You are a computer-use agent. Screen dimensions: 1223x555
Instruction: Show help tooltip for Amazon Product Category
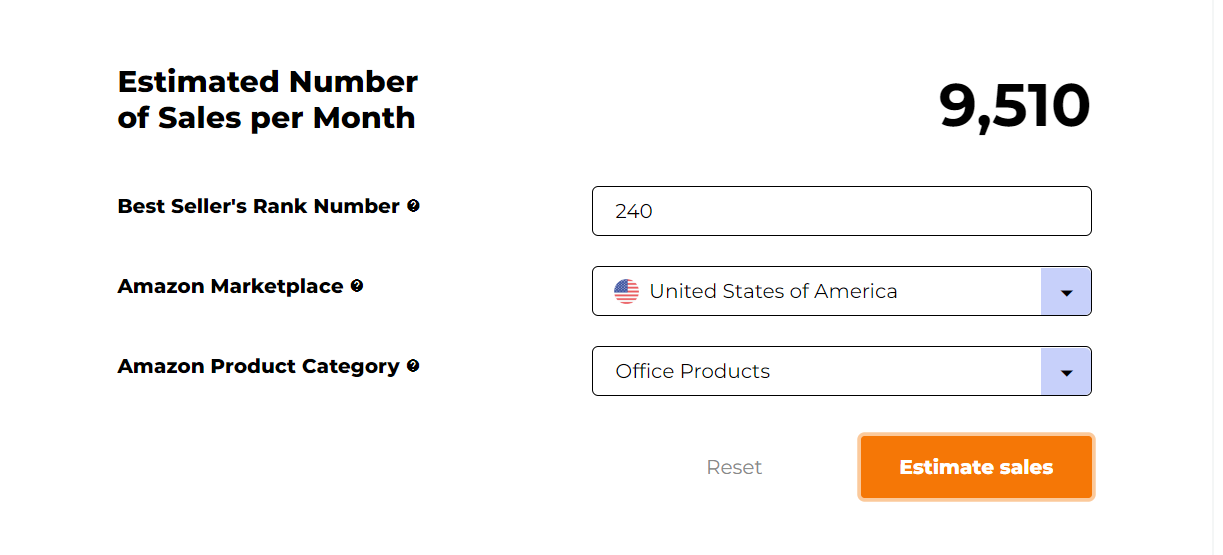(413, 366)
